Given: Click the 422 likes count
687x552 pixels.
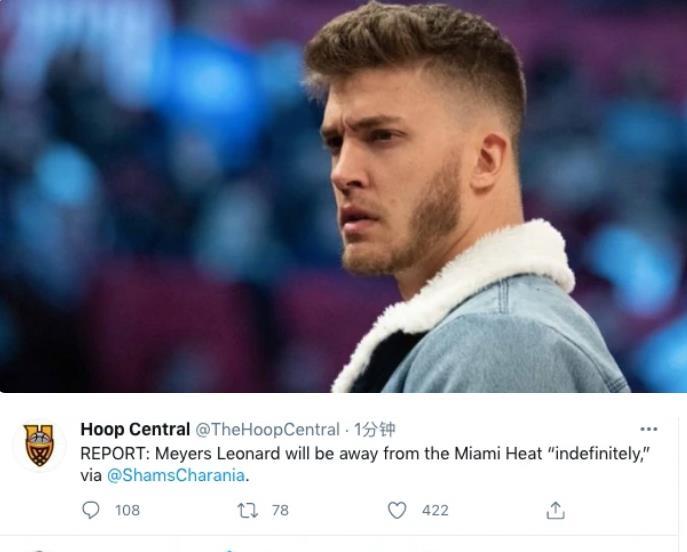Looking at the screenshot, I should [435, 510].
